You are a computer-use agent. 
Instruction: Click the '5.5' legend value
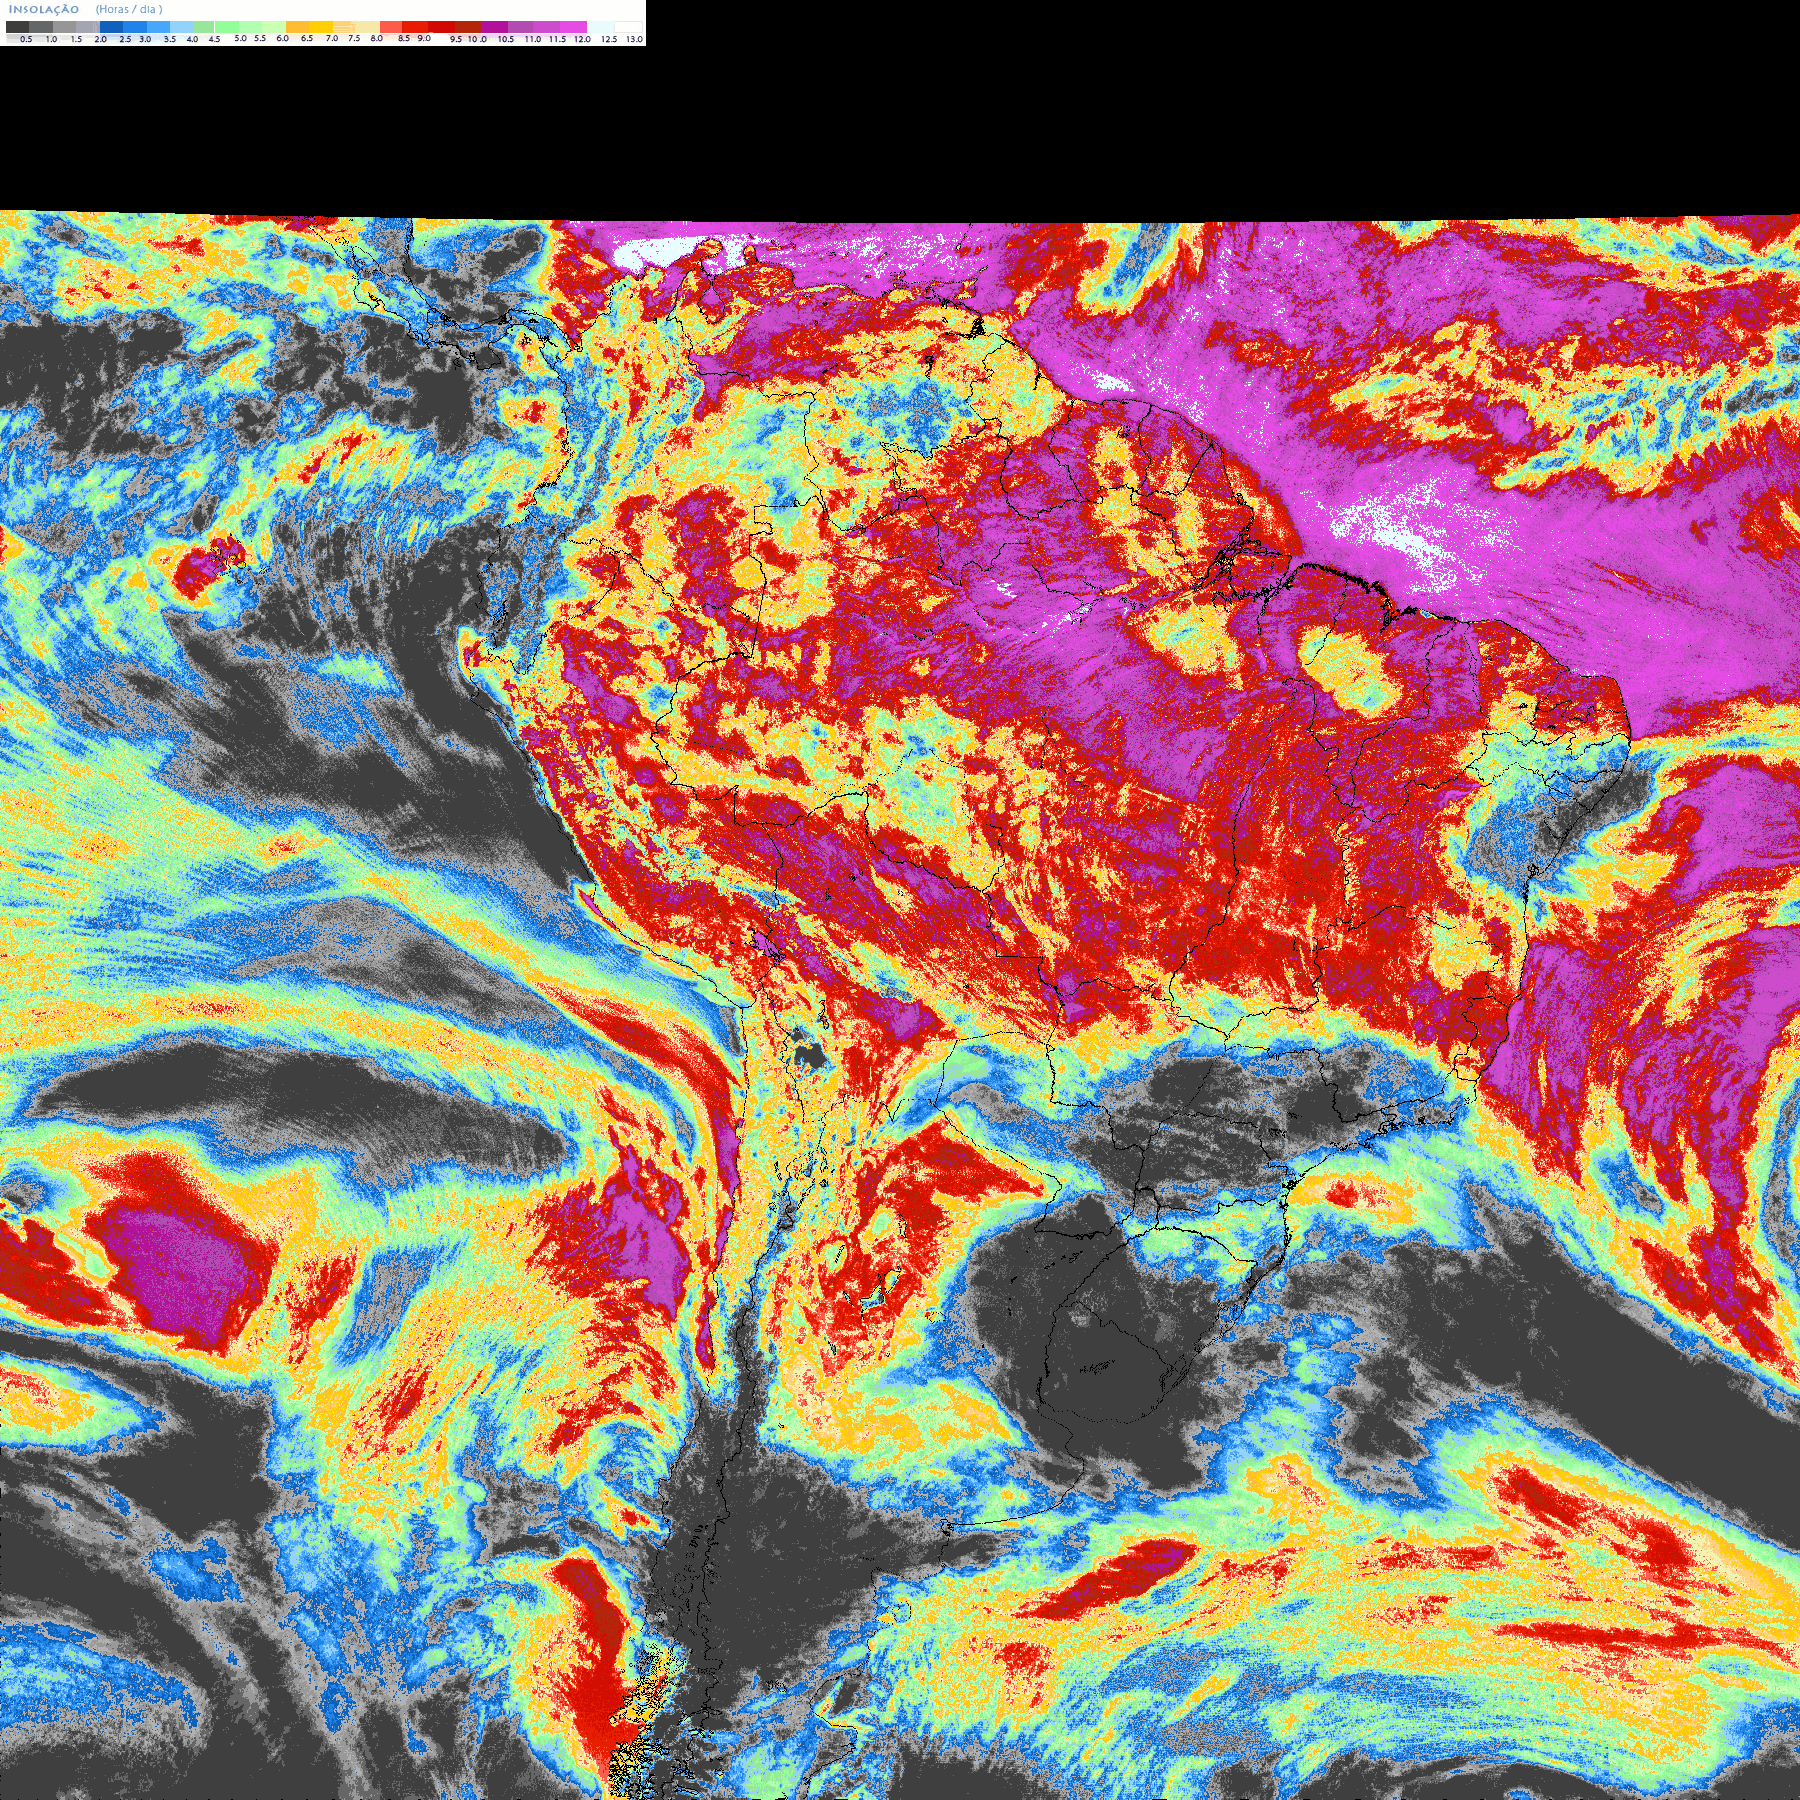[x=260, y=38]
